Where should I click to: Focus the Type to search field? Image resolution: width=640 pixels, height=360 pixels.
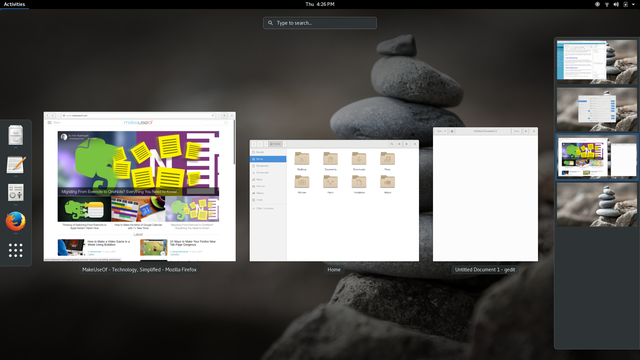[x=320, y=23]
